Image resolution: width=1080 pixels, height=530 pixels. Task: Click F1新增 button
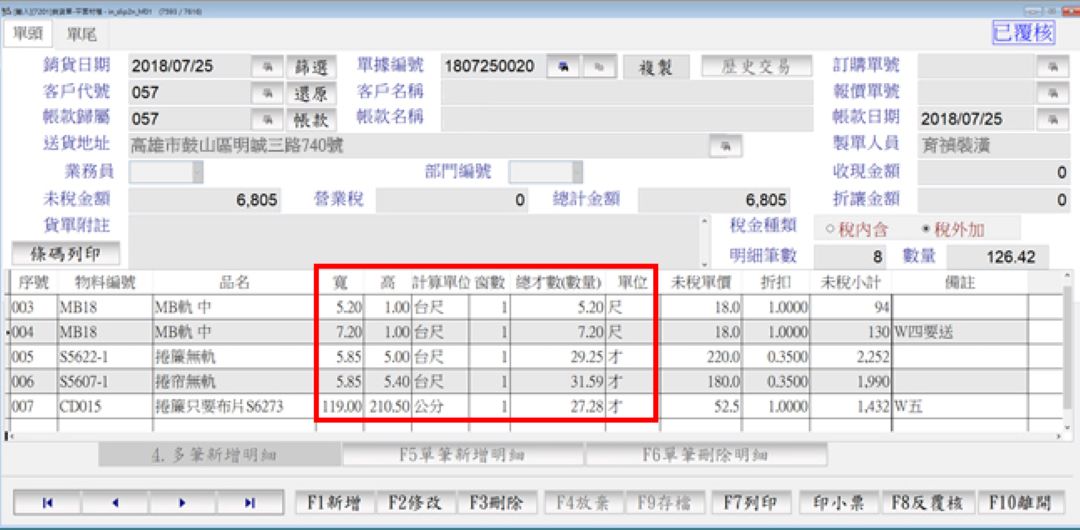[x=333, y=503]
